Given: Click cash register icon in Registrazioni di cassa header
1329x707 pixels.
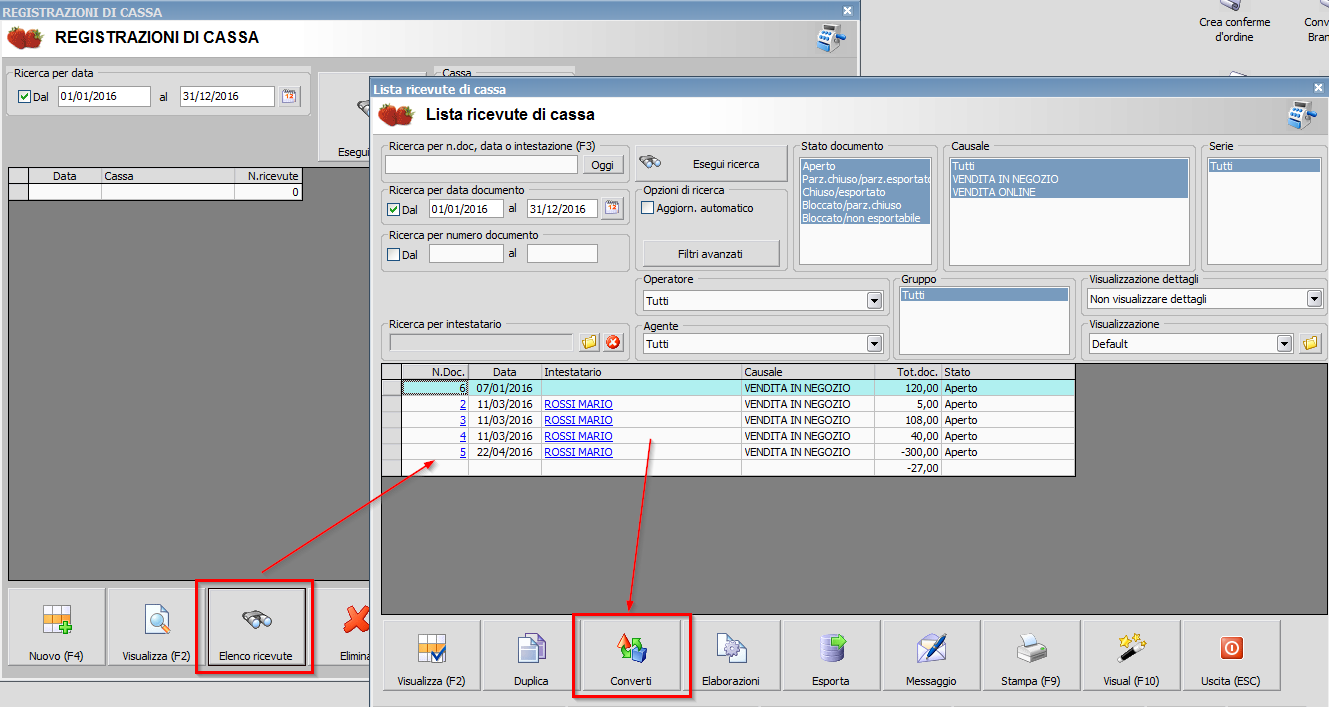Looking at the screenshot, I should tap(830, 38).
